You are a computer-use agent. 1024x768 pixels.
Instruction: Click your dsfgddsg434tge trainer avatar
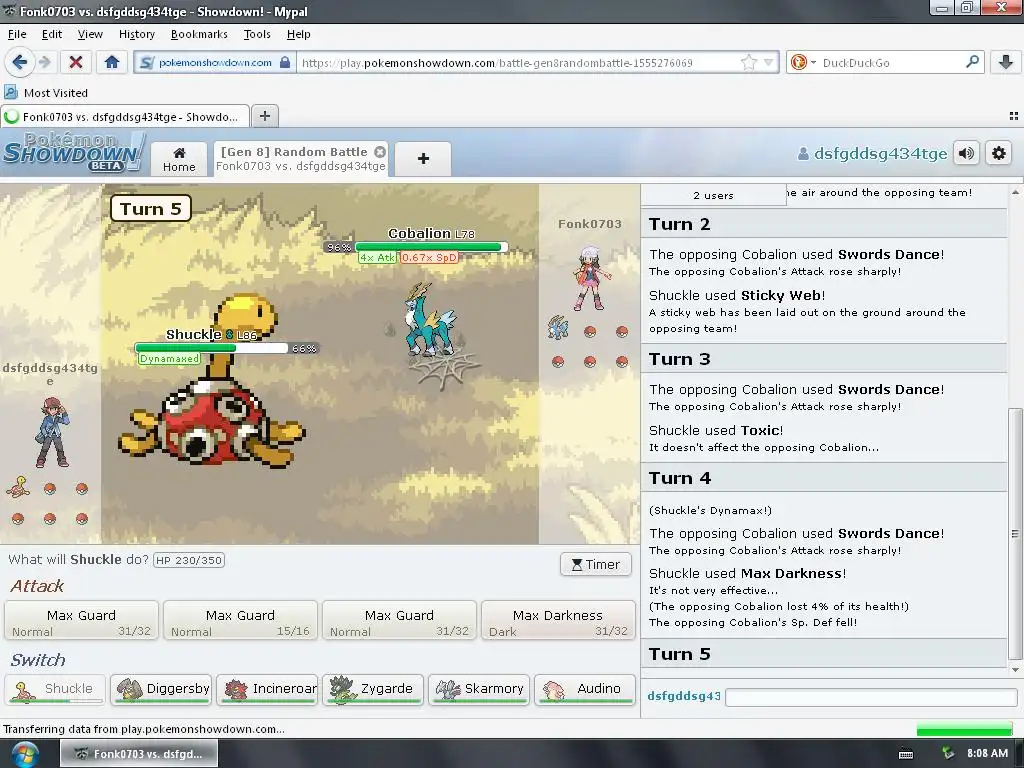(51, 431)
